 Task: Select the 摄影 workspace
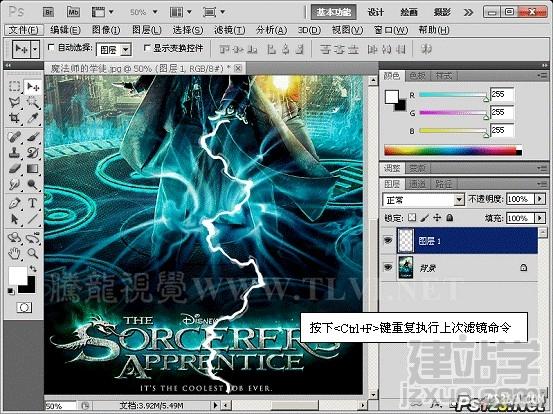(x=442, y=12)
